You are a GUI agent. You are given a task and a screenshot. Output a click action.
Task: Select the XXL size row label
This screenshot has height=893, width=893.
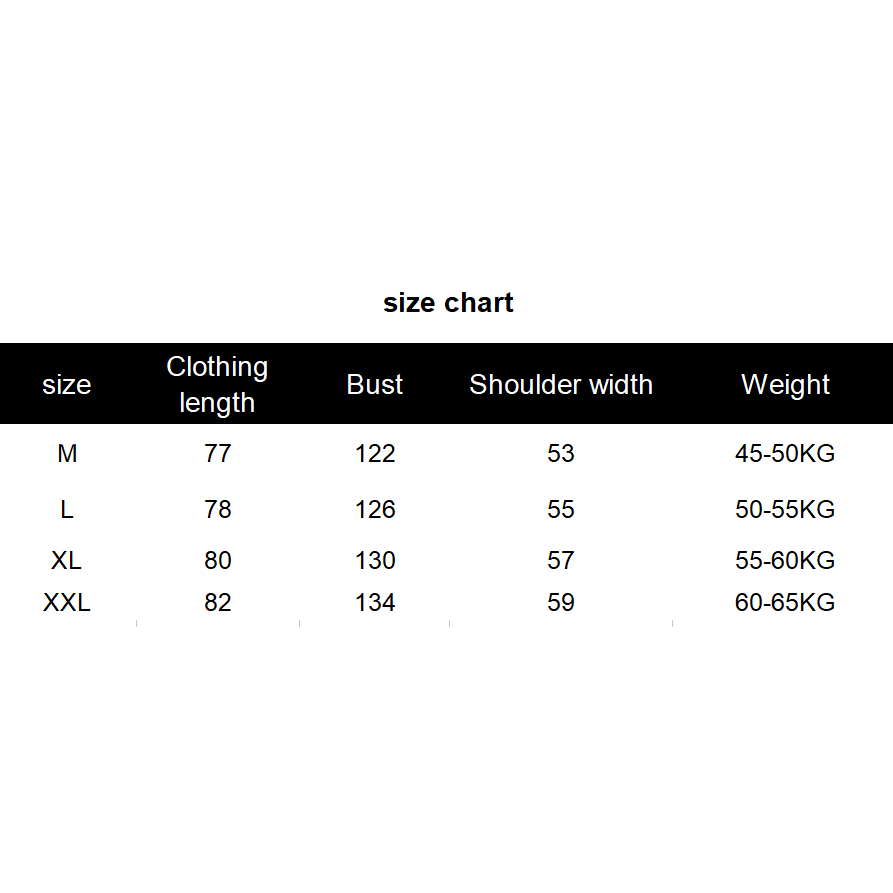coord(67,603)
